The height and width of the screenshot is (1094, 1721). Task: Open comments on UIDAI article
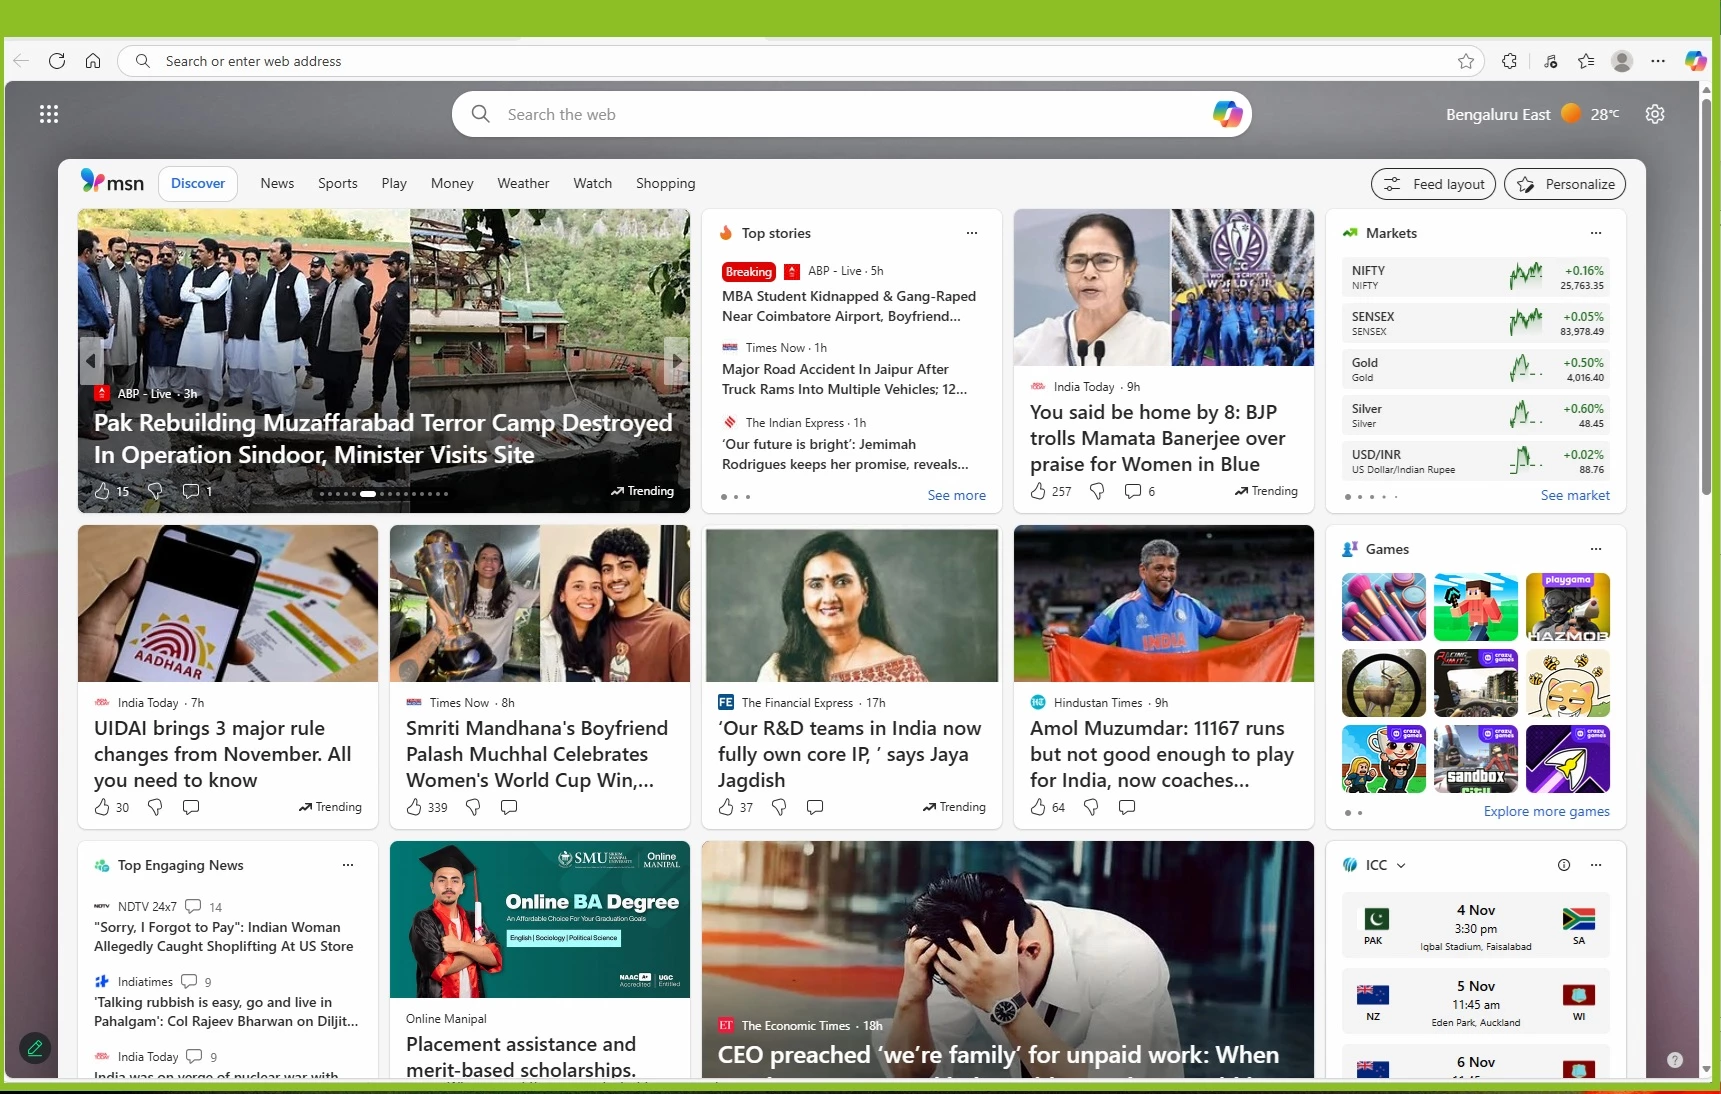[191, 807]
